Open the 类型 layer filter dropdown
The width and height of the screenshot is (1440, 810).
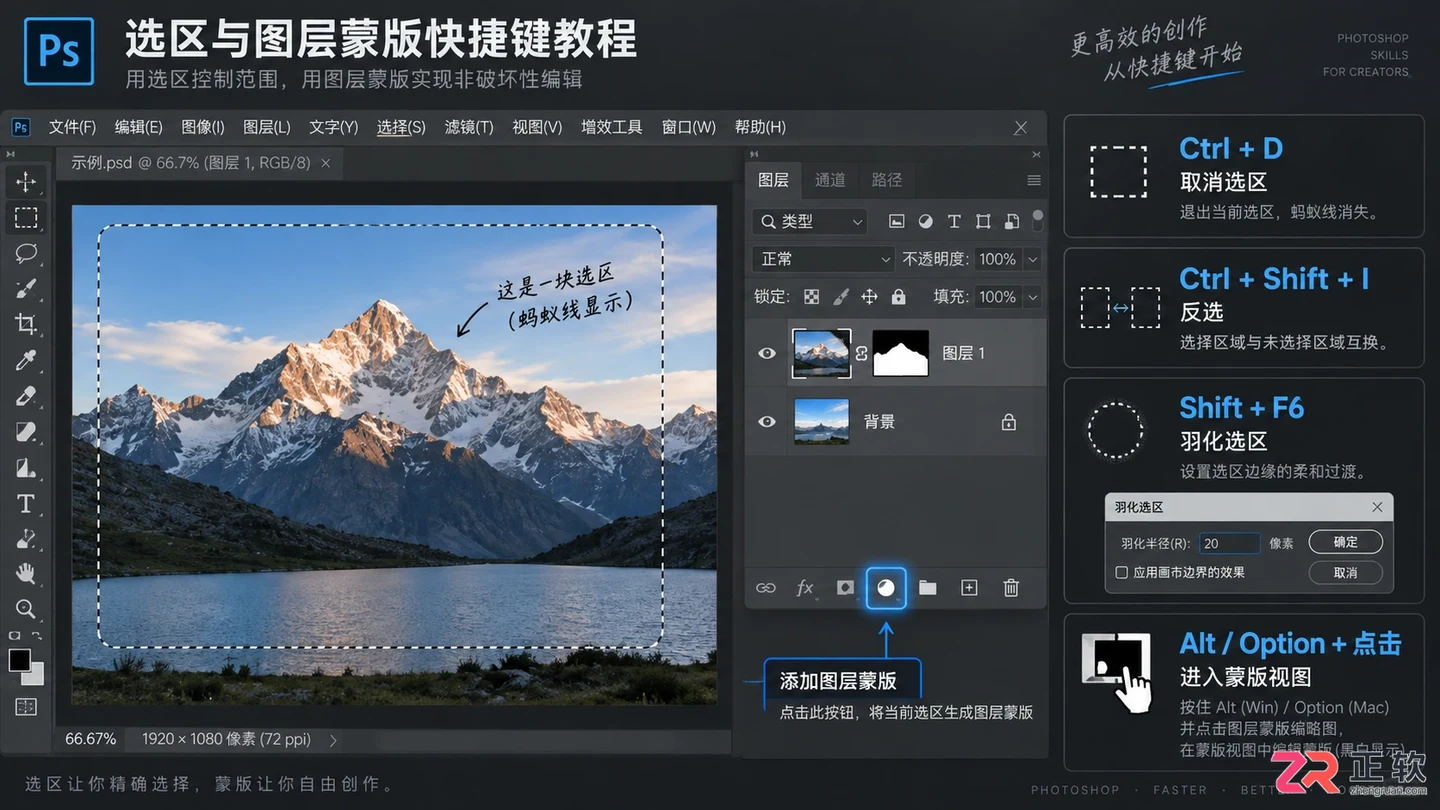[x=809, y=221]
